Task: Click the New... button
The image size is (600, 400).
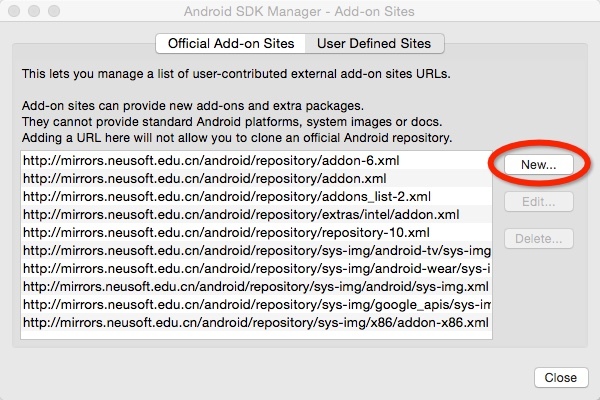Action: point(538,163)
